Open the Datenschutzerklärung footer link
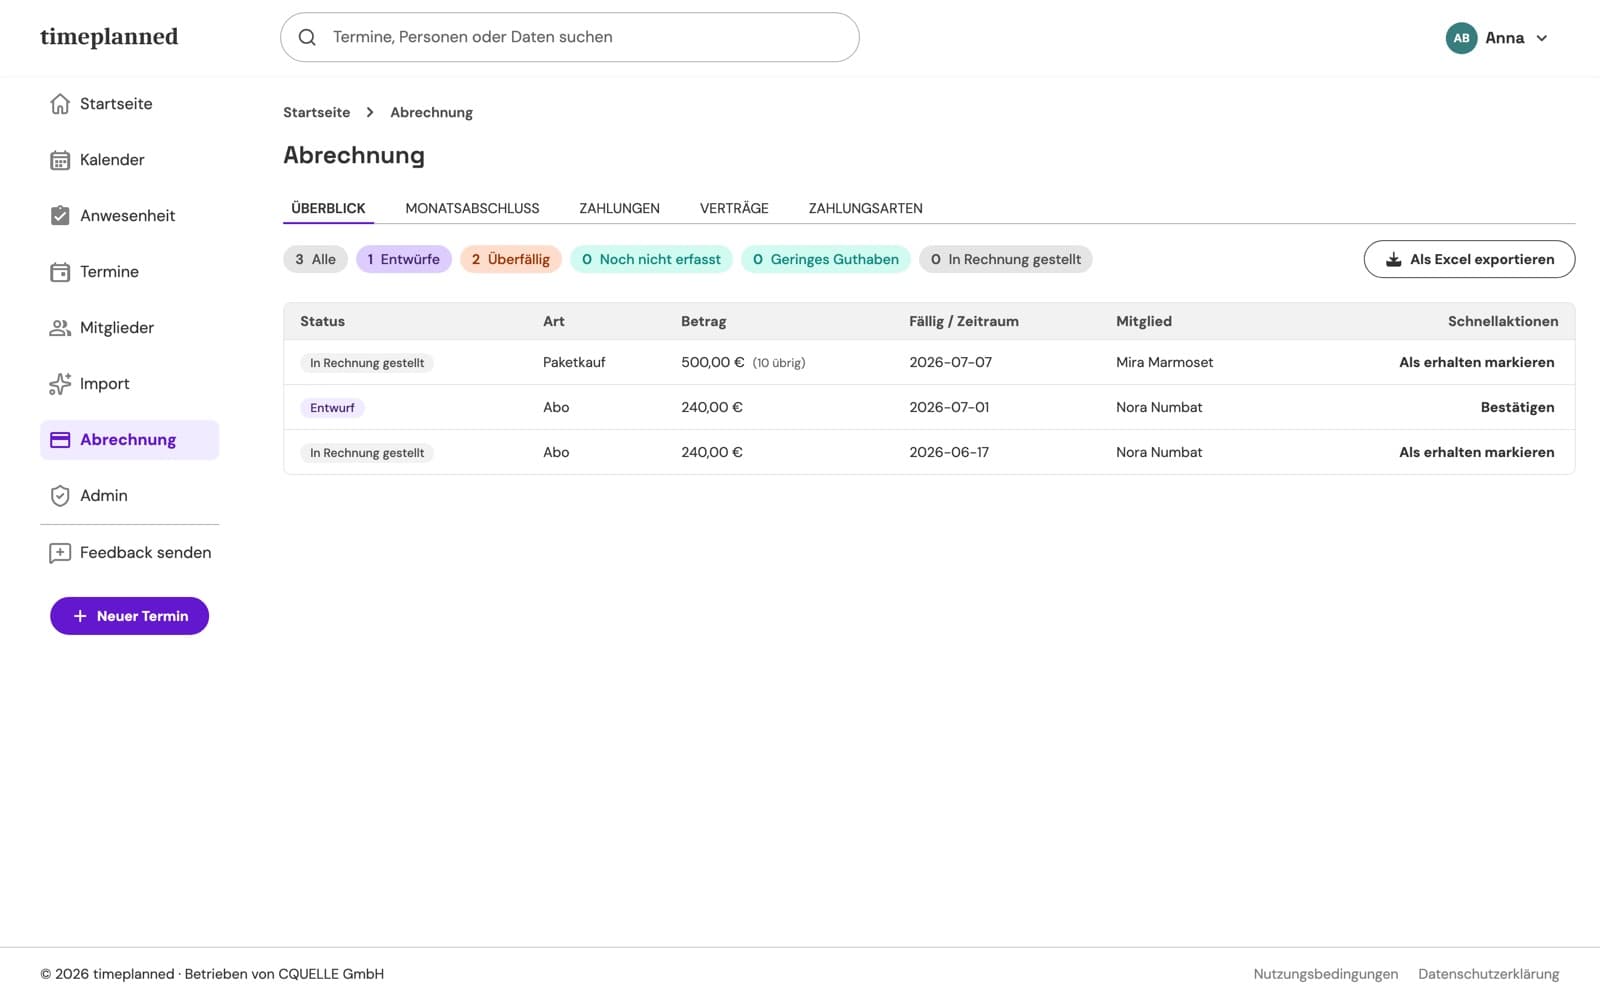This screenshot has height=1000, width=1600. (1488, 974)
